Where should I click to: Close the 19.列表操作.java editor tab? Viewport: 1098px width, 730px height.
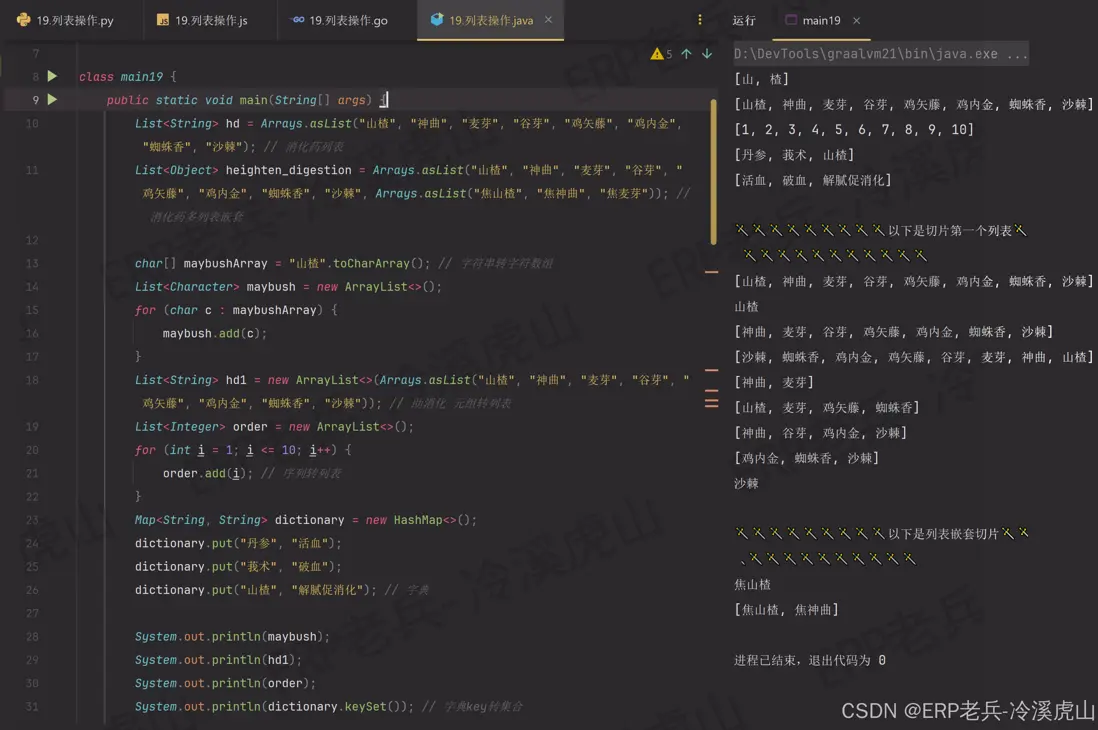coord(546,18)
